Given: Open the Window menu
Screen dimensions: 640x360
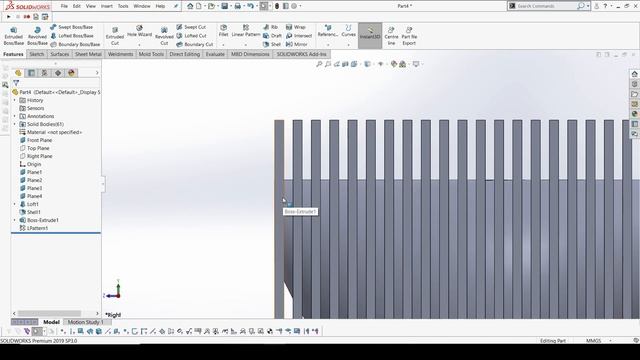Looking at the screenshot, I should [x=142, y=6].
